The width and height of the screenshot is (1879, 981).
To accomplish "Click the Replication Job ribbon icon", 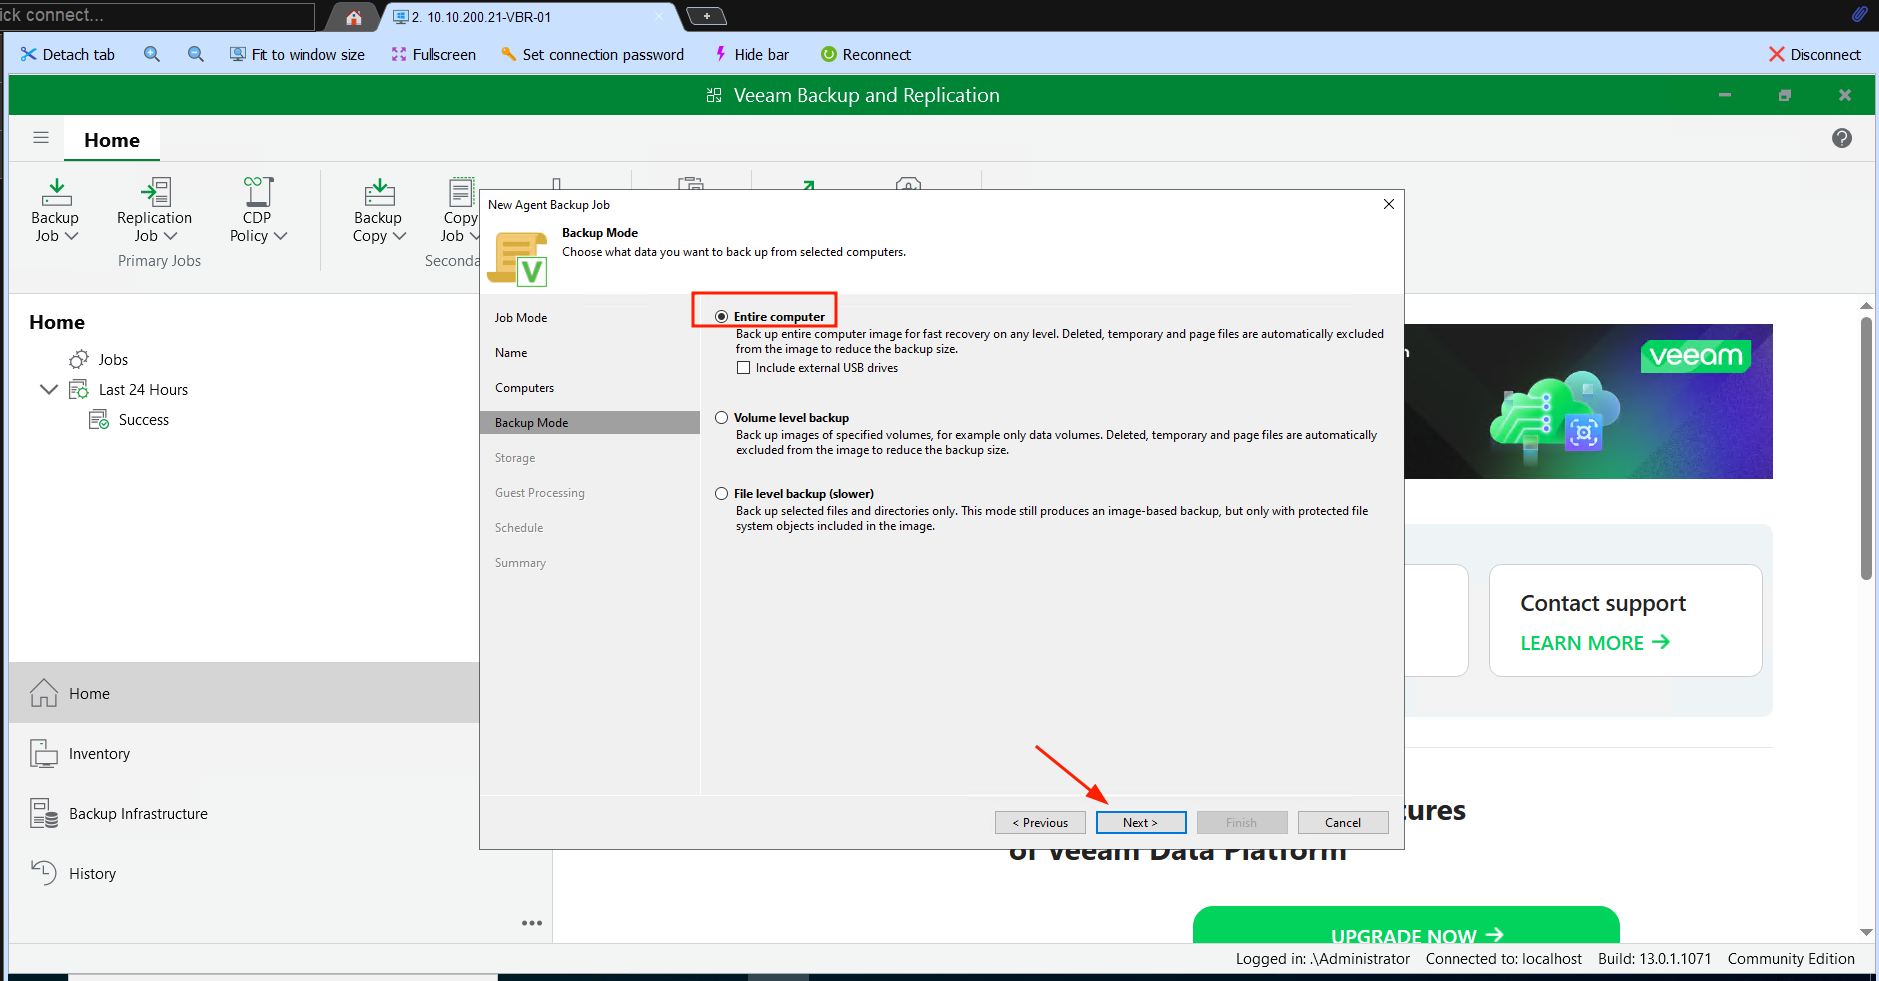I will point(155,192).
